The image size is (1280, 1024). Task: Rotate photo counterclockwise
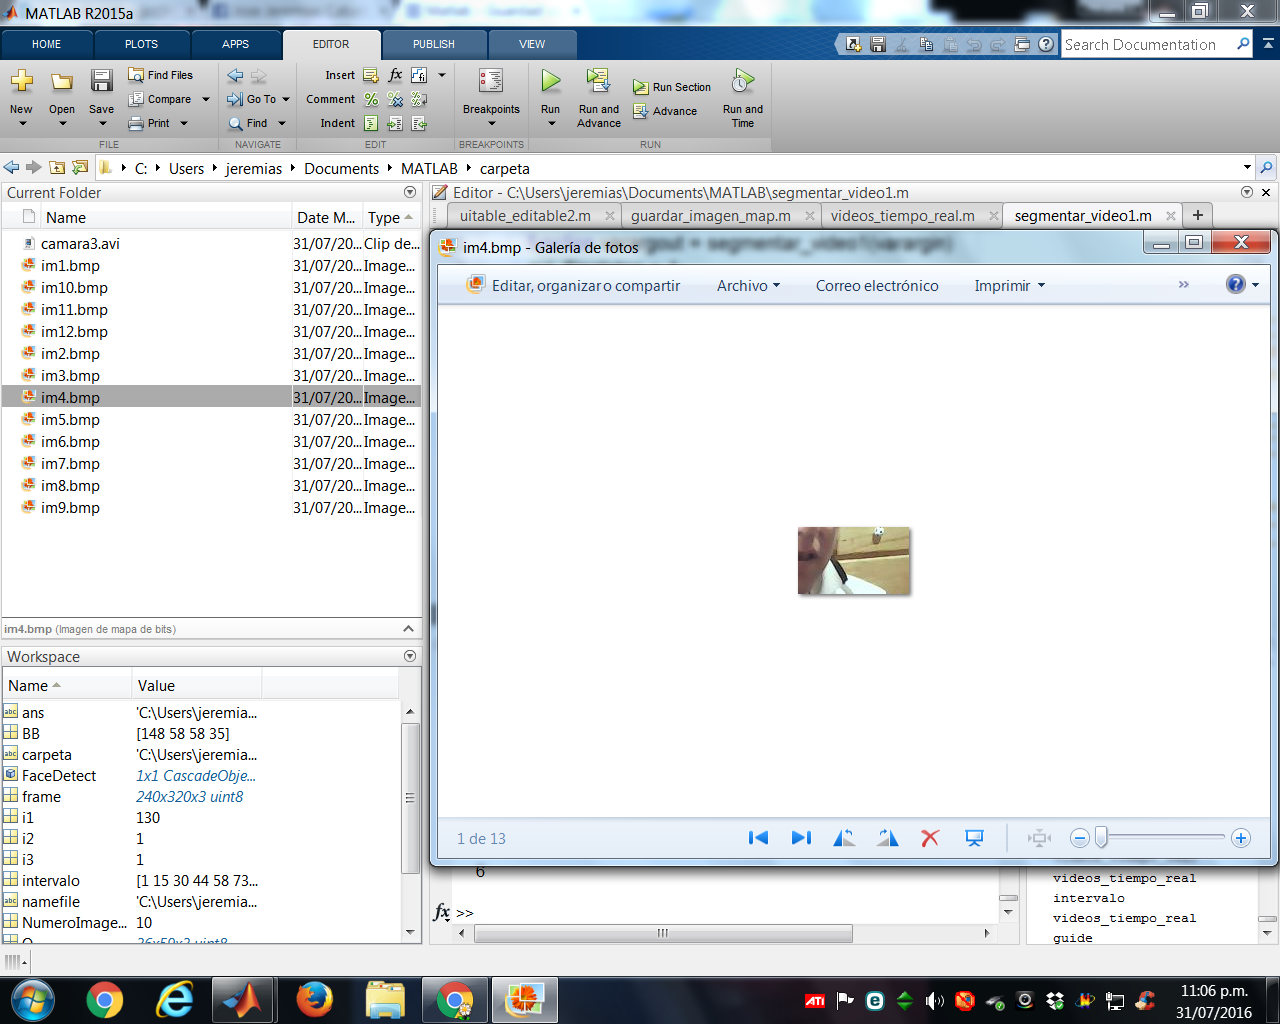[844, 838]
